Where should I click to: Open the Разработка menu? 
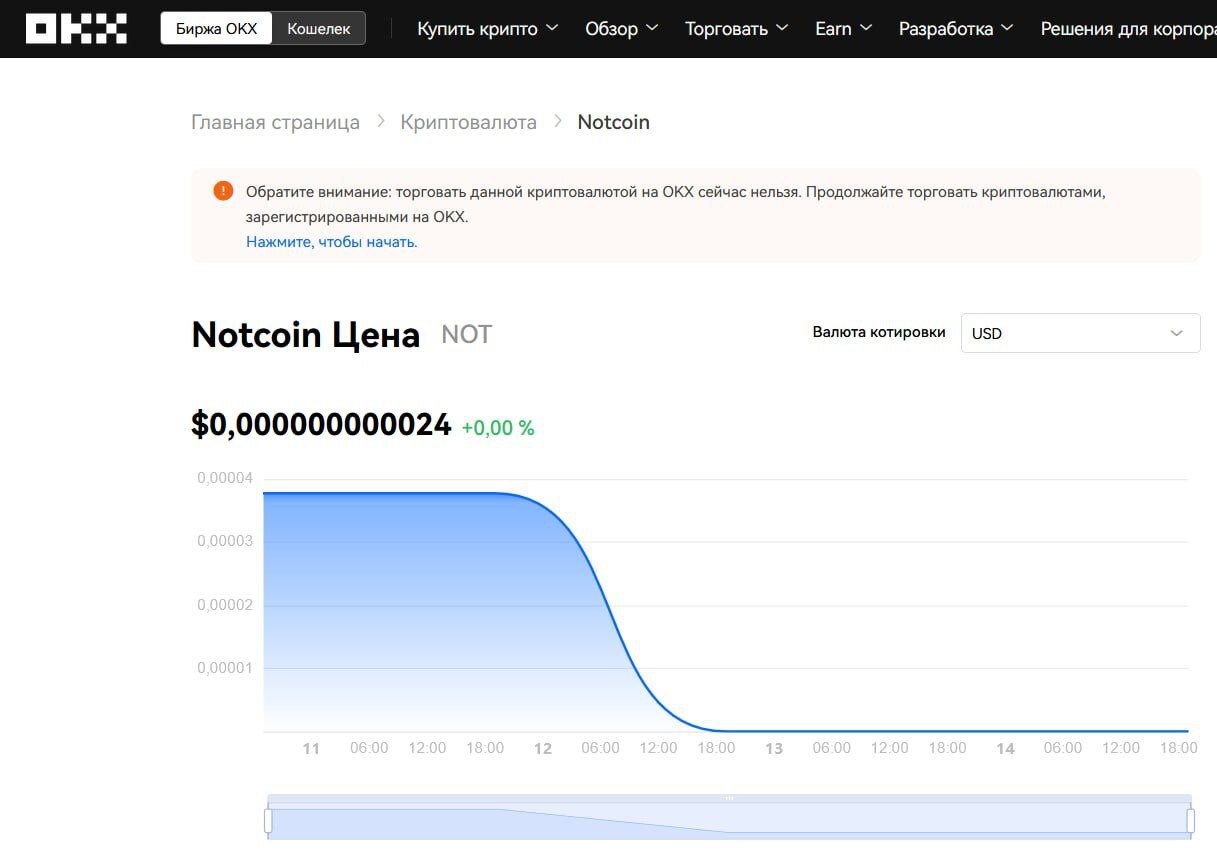(955, 29)
